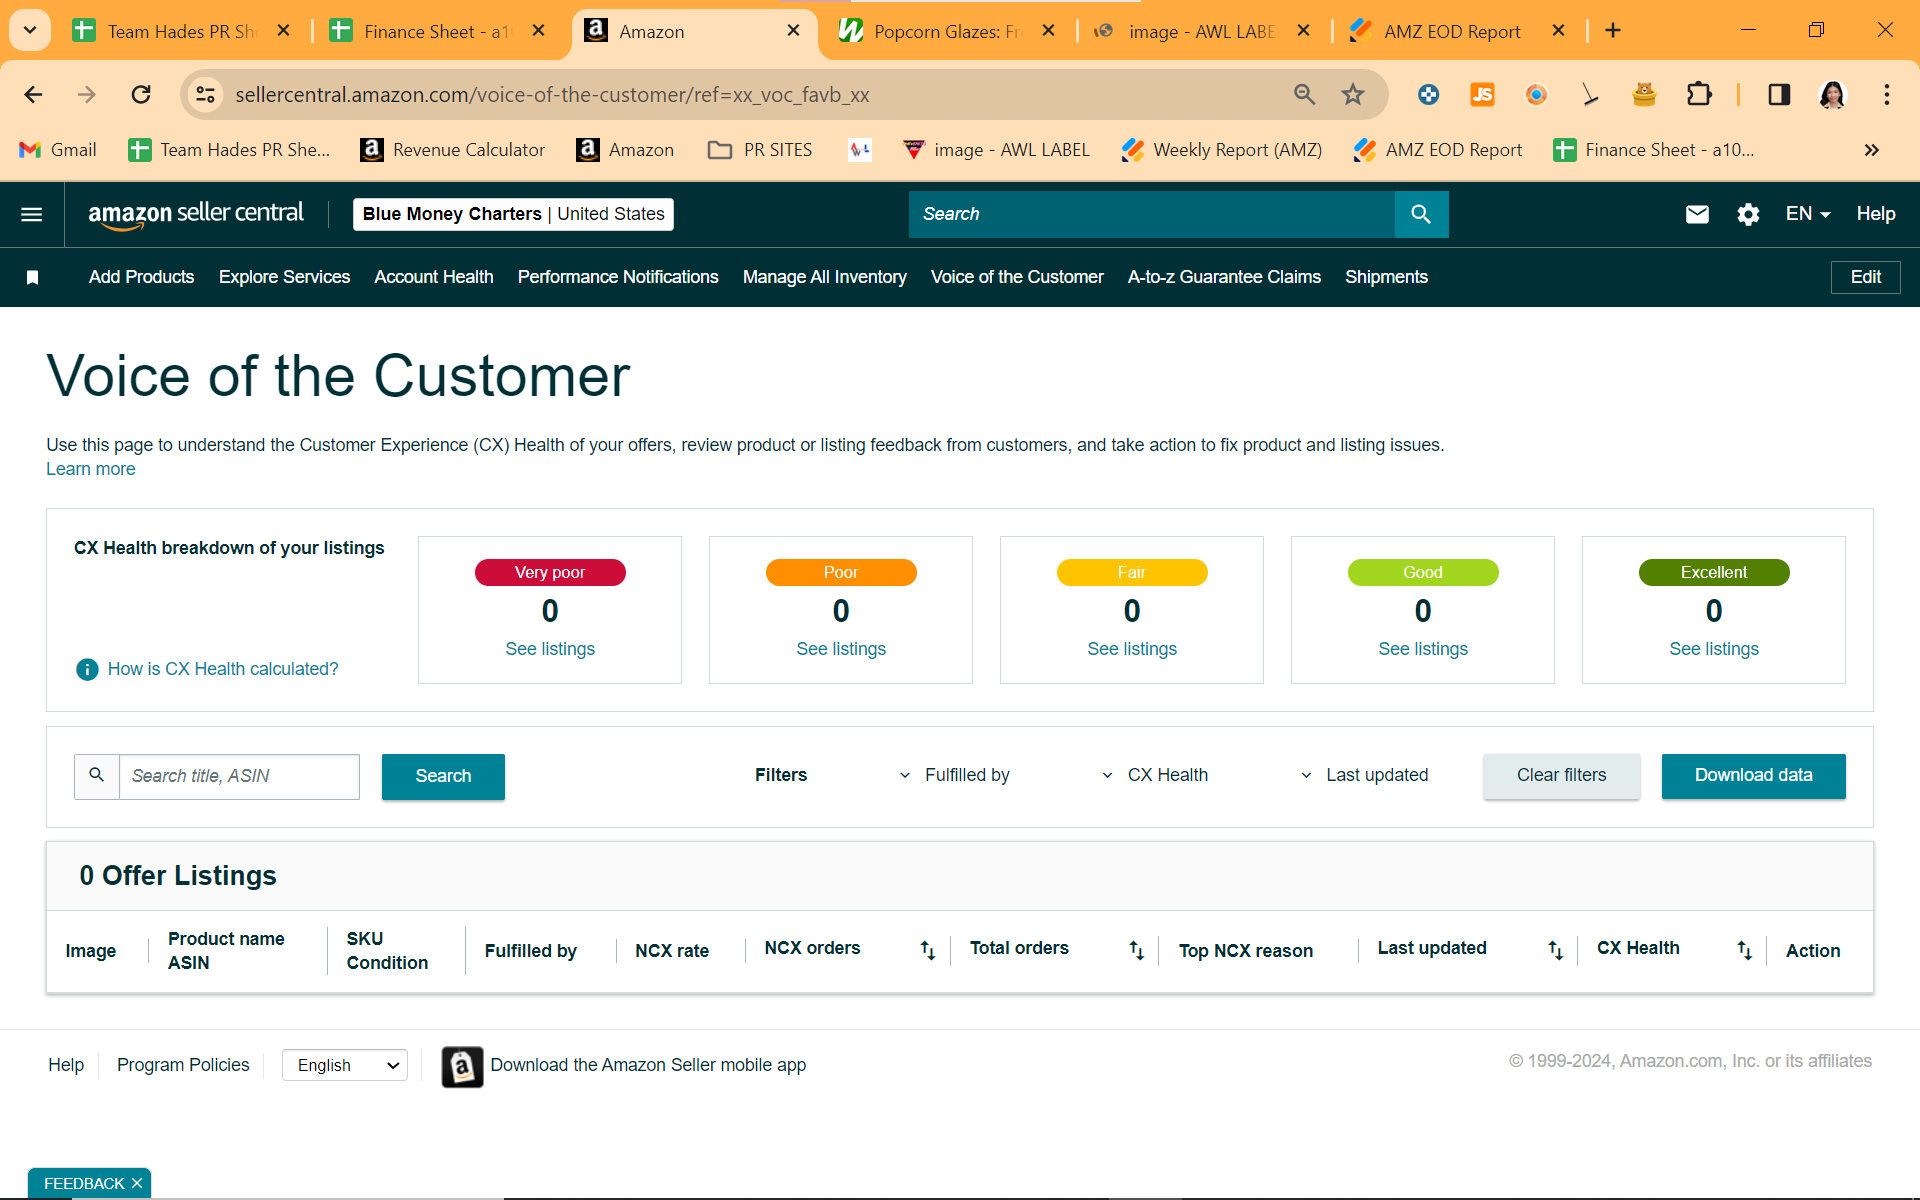Sort by Last updated column arrows
Screen dimensions: 1920x1200
(1555, 950)
